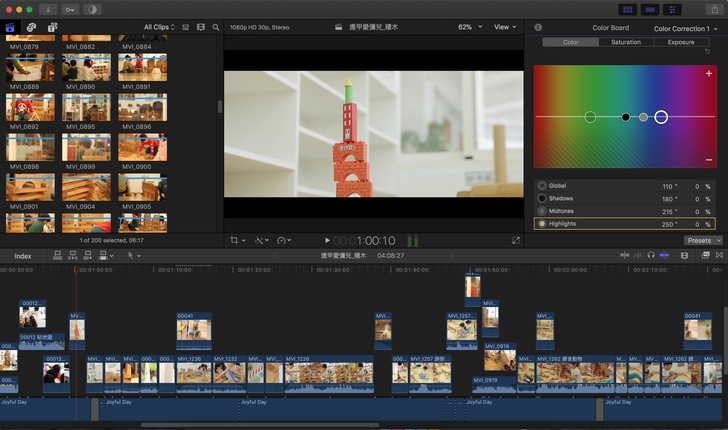This screenshot has height=430, width=728.
Task: Reset the color board with the curved arrow
Action: click(x=708, y=51)
